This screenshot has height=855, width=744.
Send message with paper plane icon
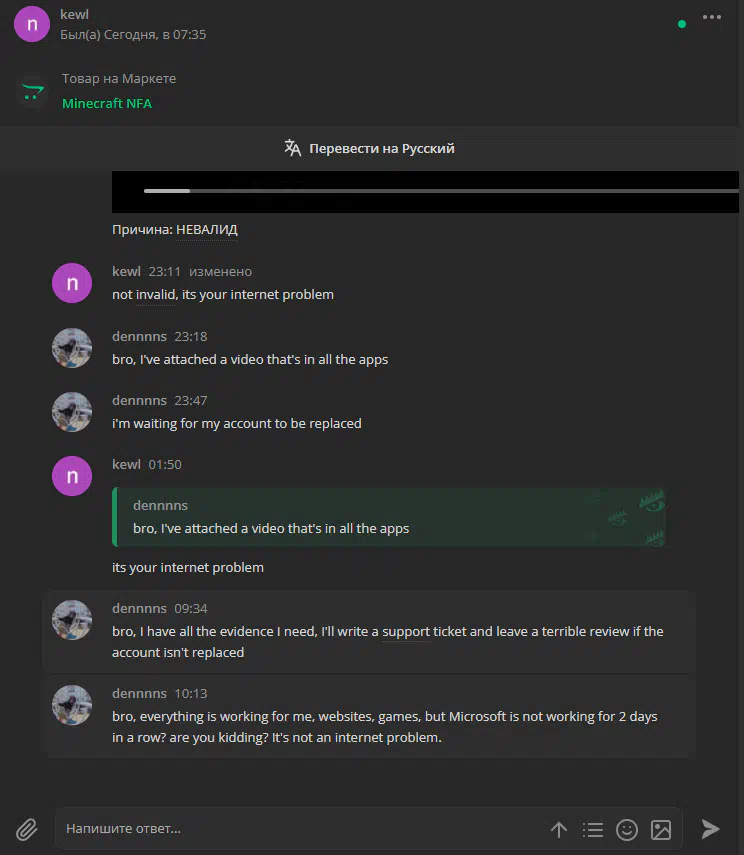pos(710,829)
